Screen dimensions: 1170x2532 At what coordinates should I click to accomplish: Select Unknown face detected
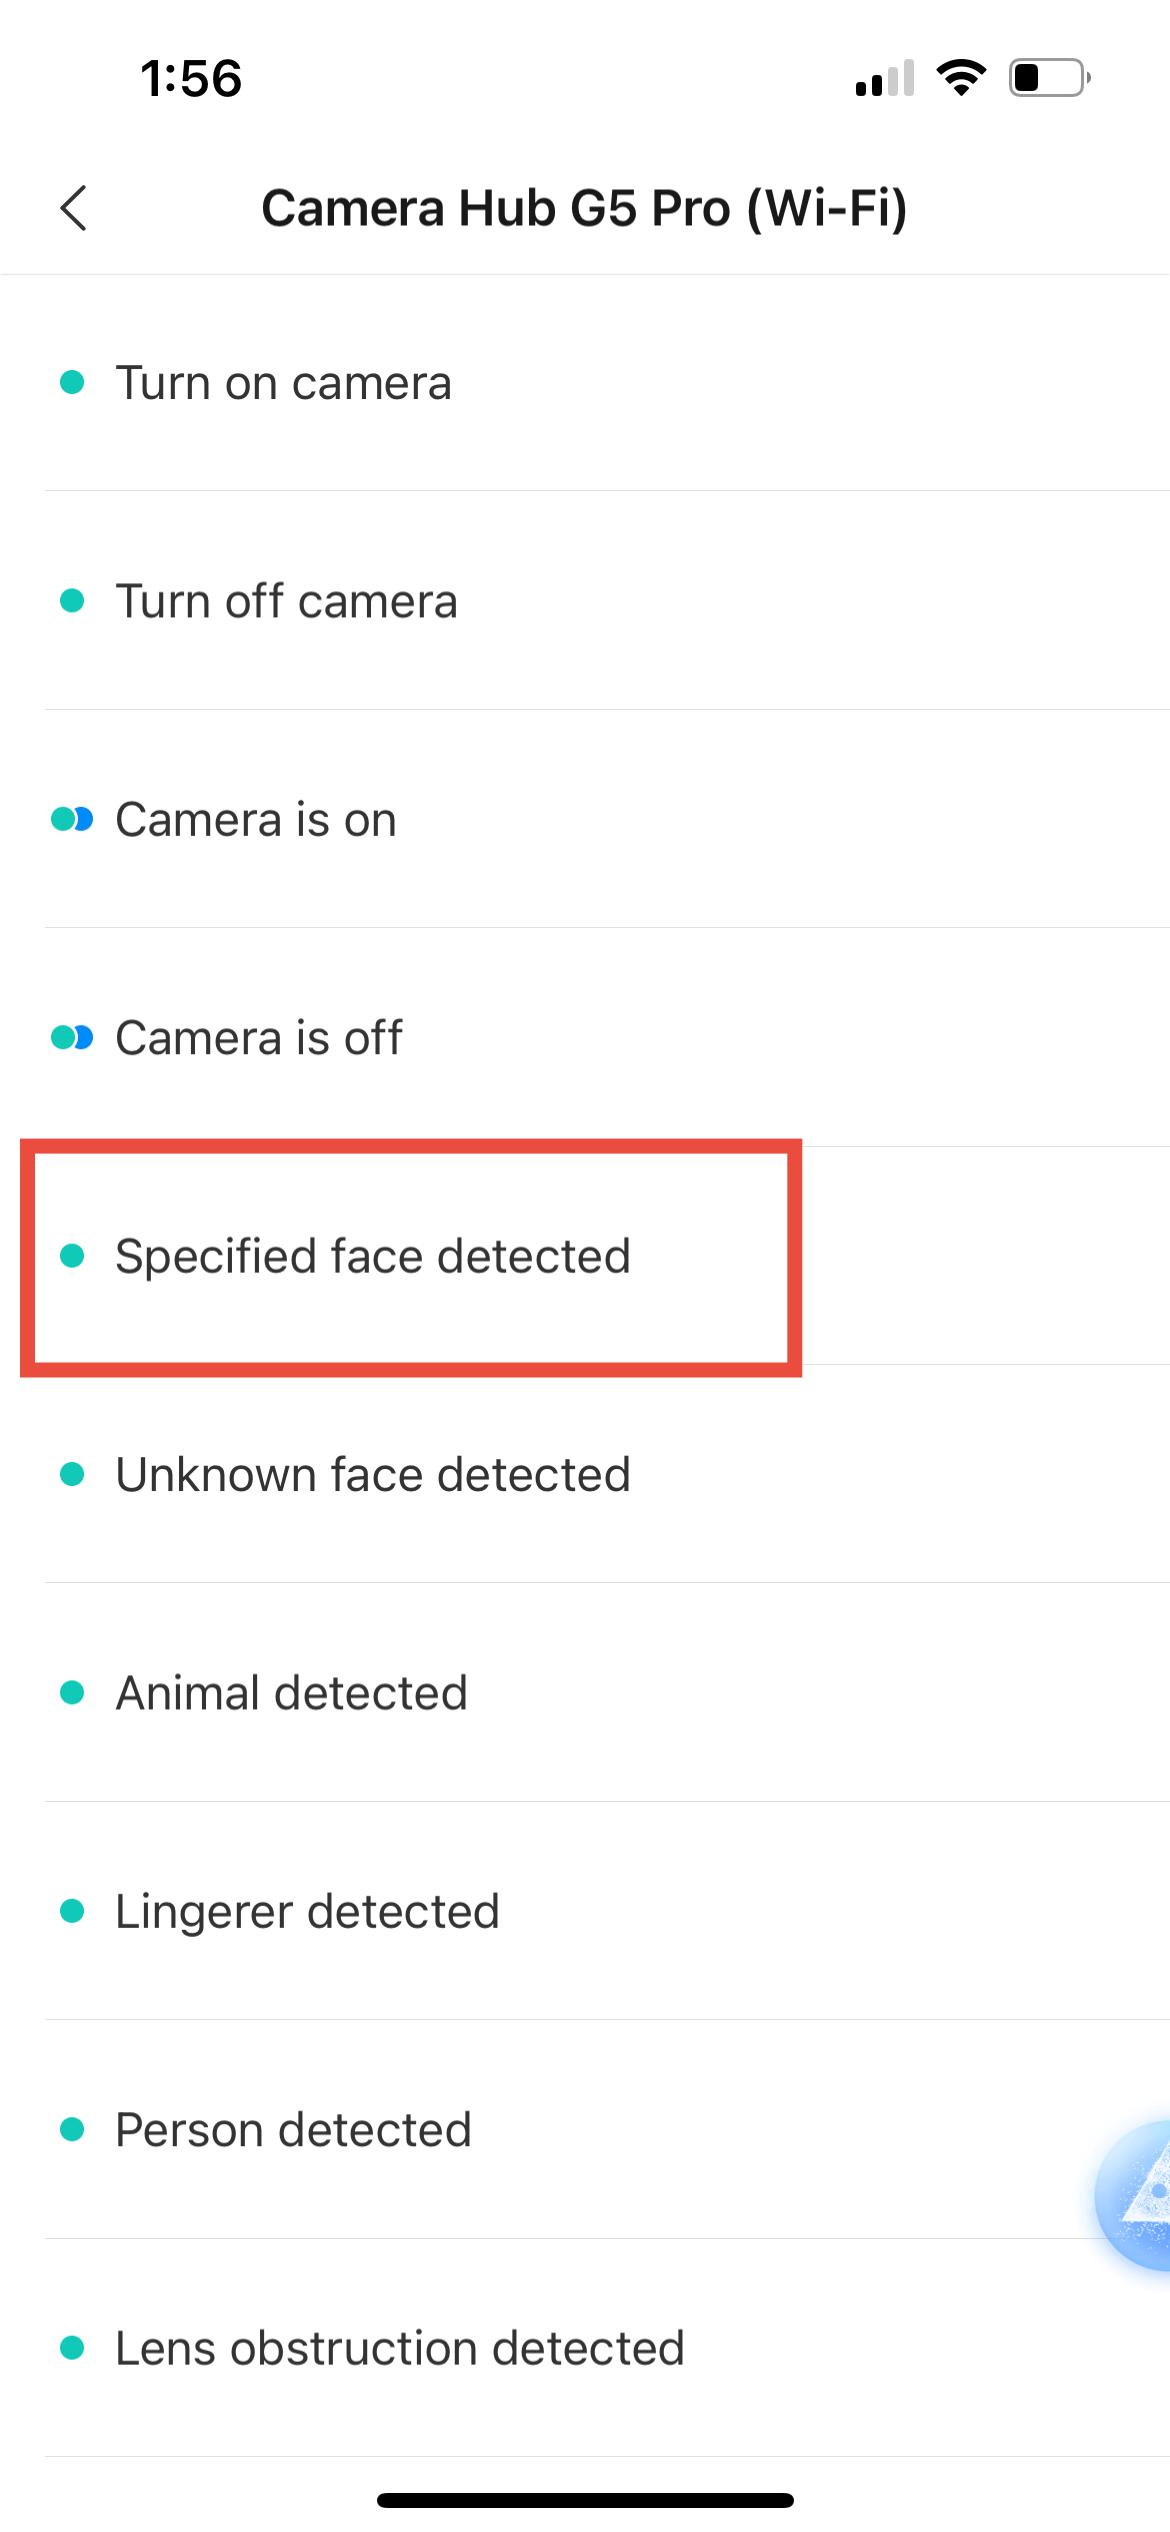tap(373, 1475)
